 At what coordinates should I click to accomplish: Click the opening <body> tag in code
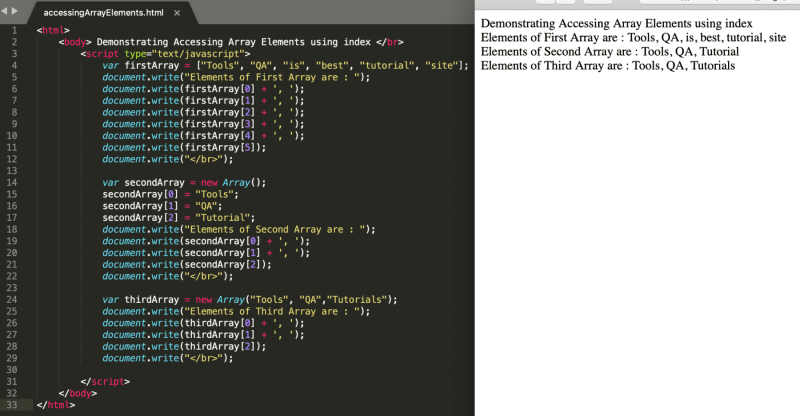[74, 42]
